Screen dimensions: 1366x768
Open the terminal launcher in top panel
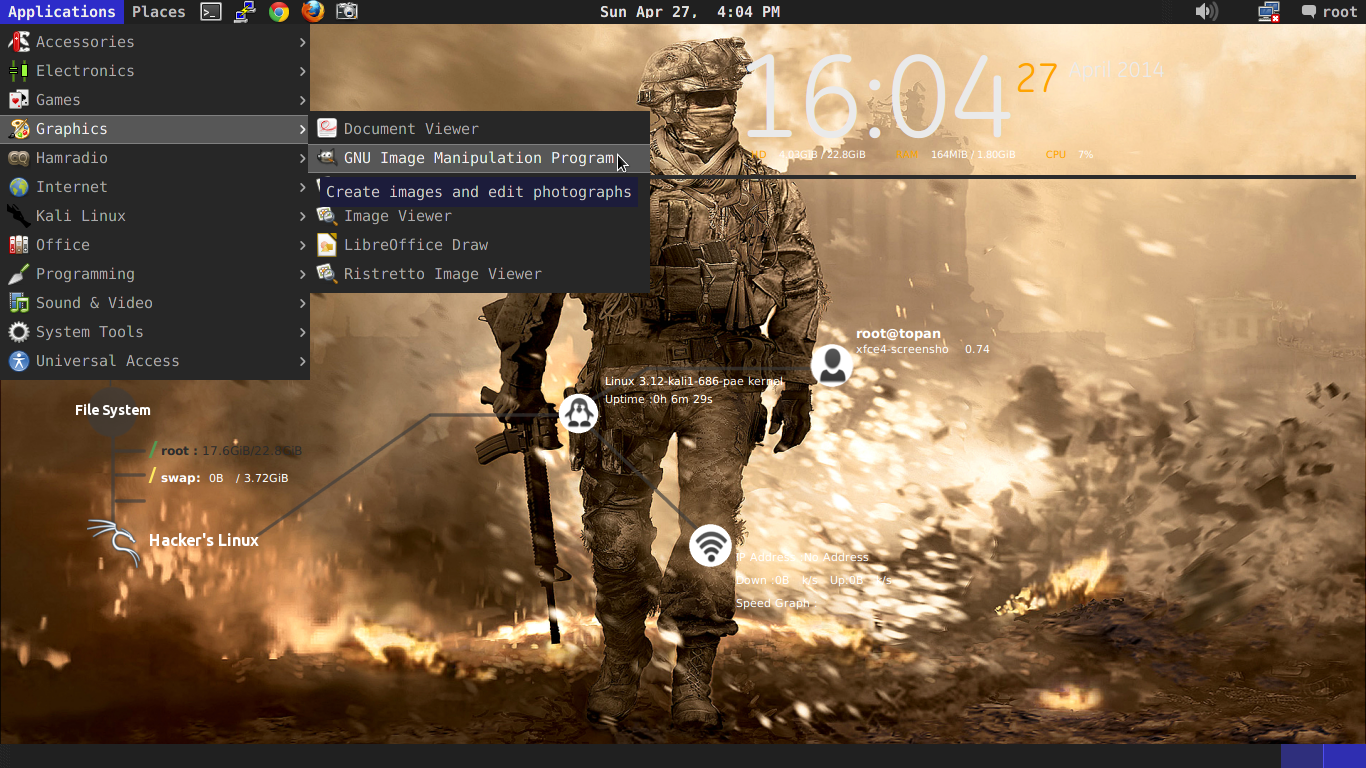click(x=211, y=12)
